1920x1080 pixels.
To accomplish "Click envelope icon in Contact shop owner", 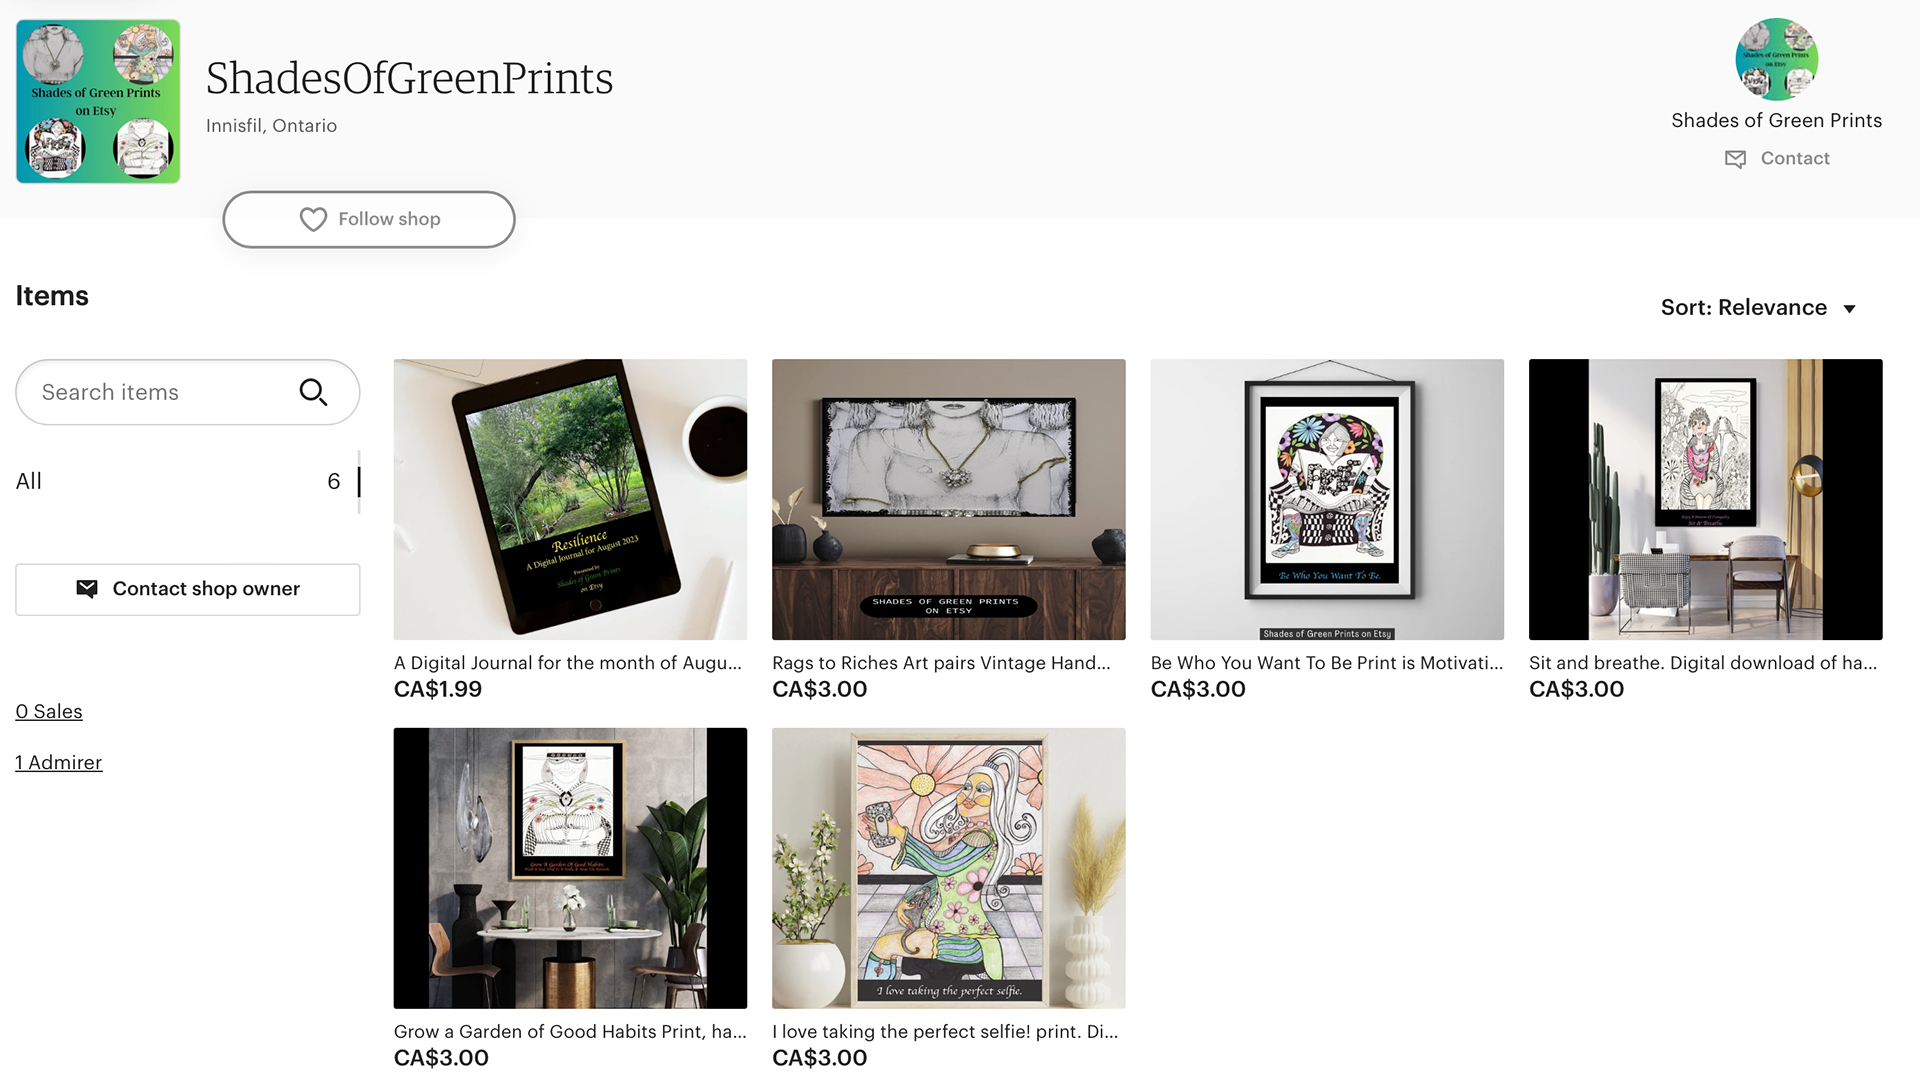I will [x=87, y=589].
